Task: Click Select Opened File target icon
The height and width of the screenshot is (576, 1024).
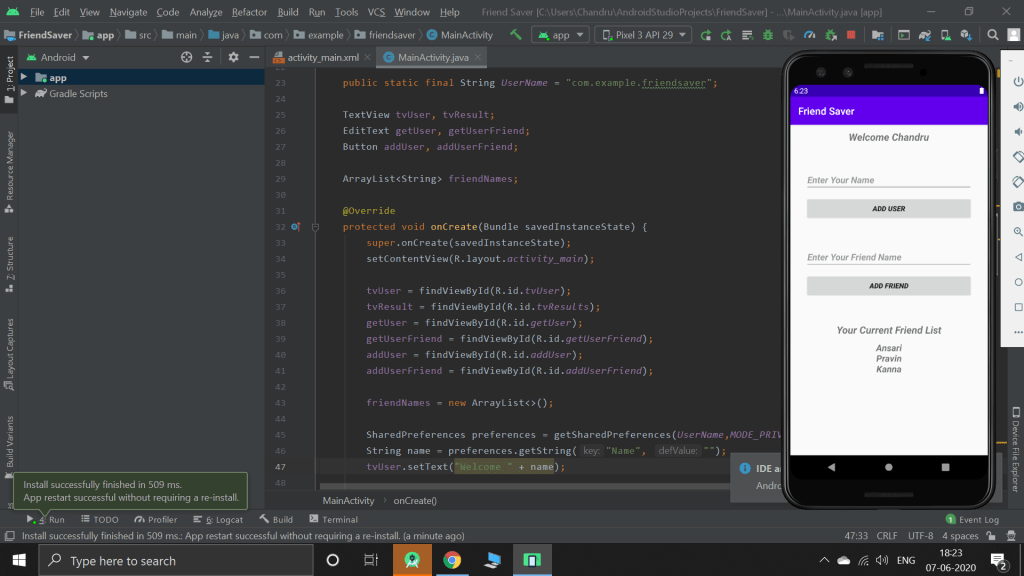Action: click(x=186, y=58)
